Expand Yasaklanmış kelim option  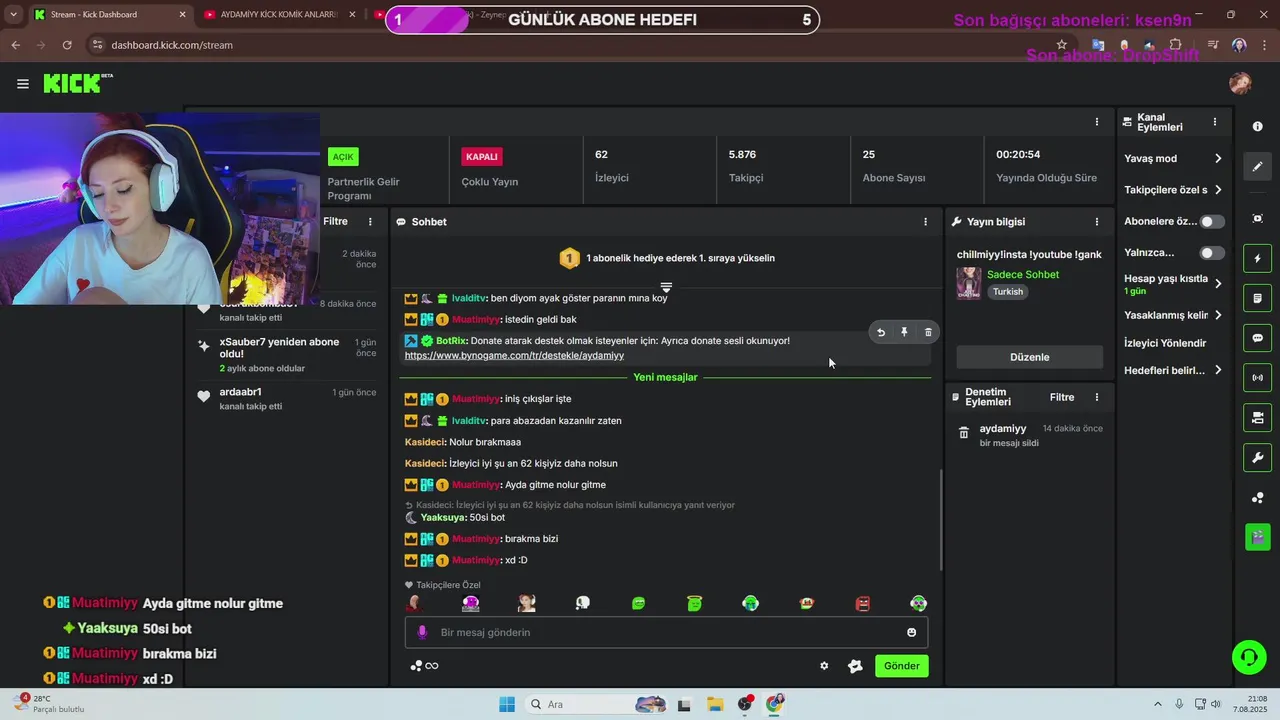[x=1173, y=315]
